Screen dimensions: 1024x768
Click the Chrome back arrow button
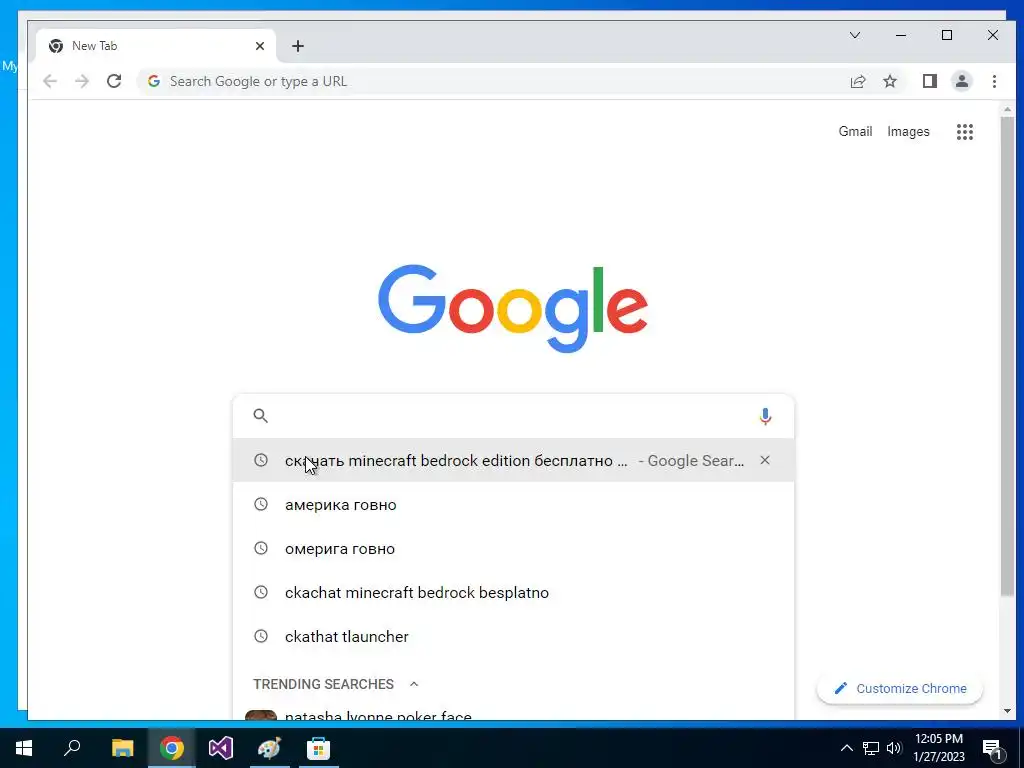point(50,82)
